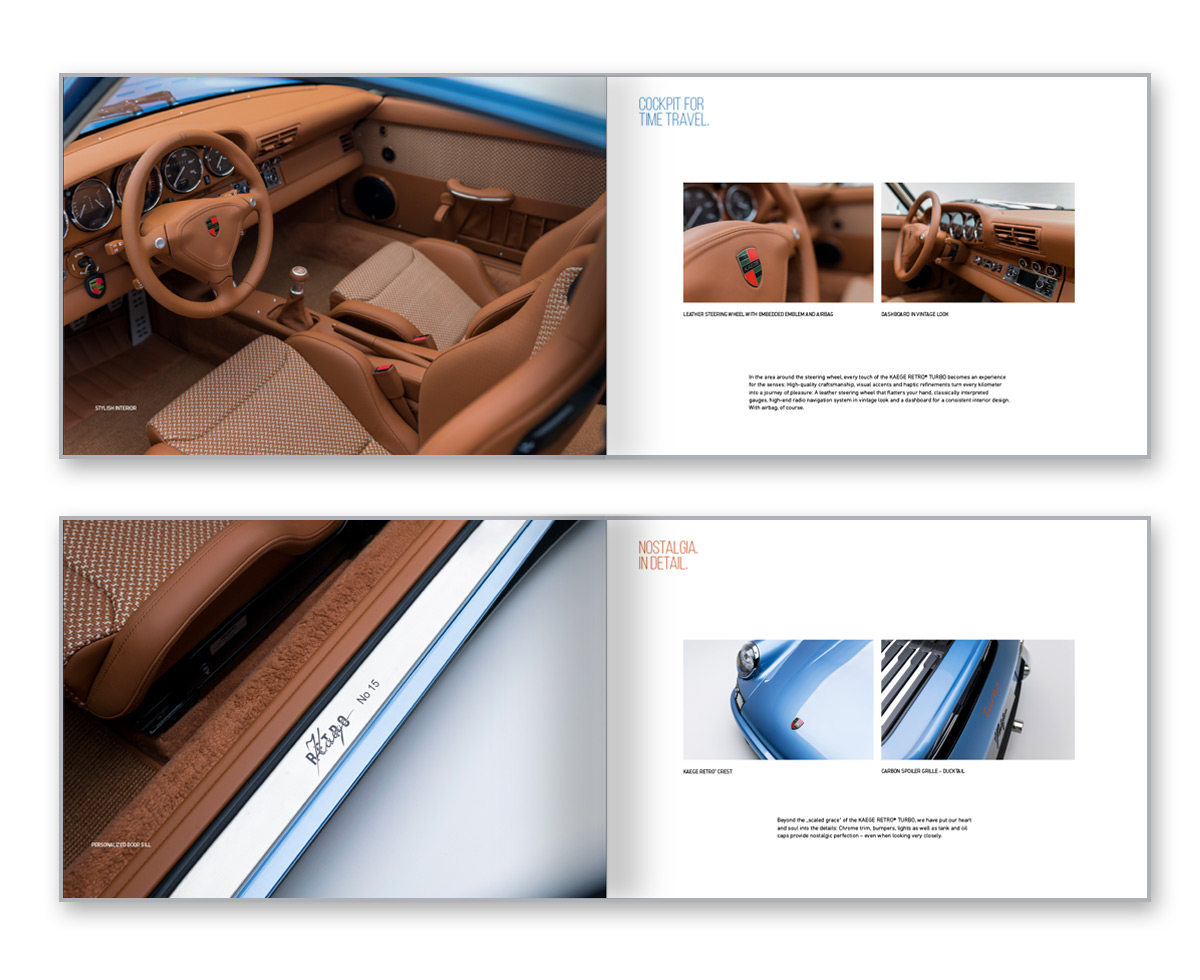Open the leather steering wheel emblem thumbnail
This screenshot has height=980, width=1200.
[x=778, y=242]
